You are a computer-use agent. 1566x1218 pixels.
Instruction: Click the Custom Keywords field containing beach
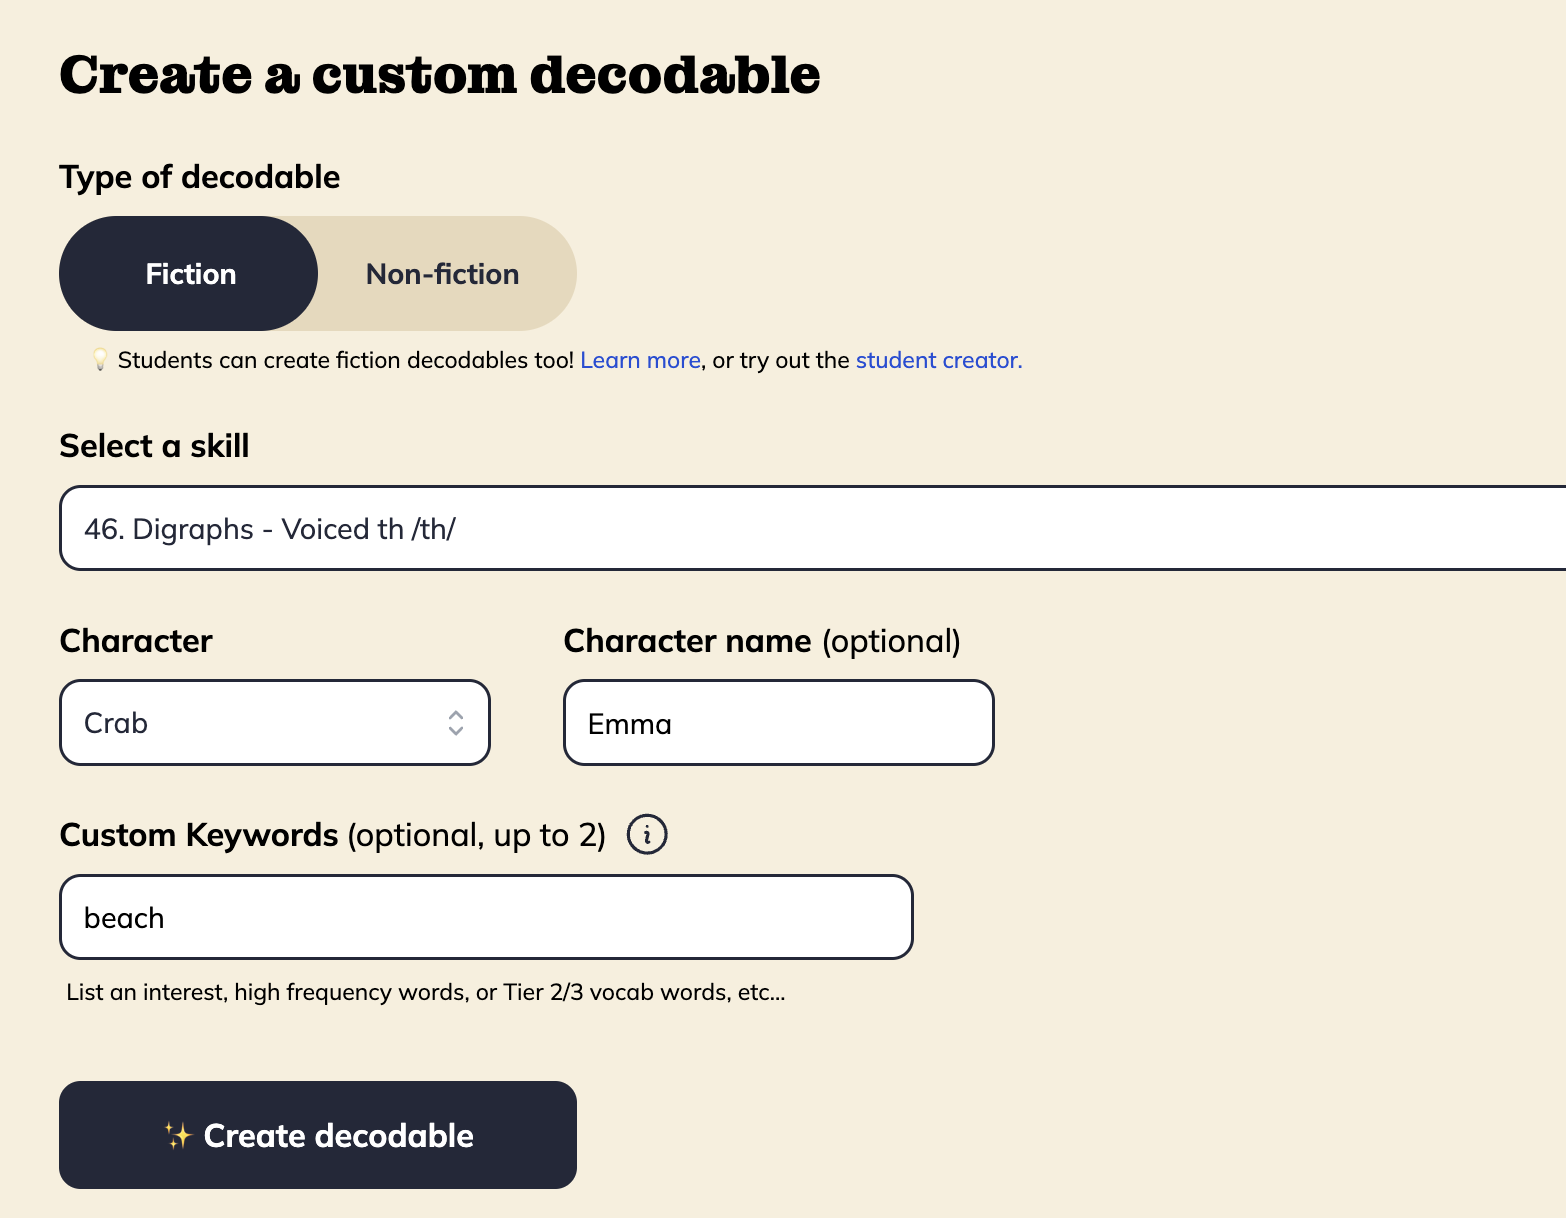(486, 917)
